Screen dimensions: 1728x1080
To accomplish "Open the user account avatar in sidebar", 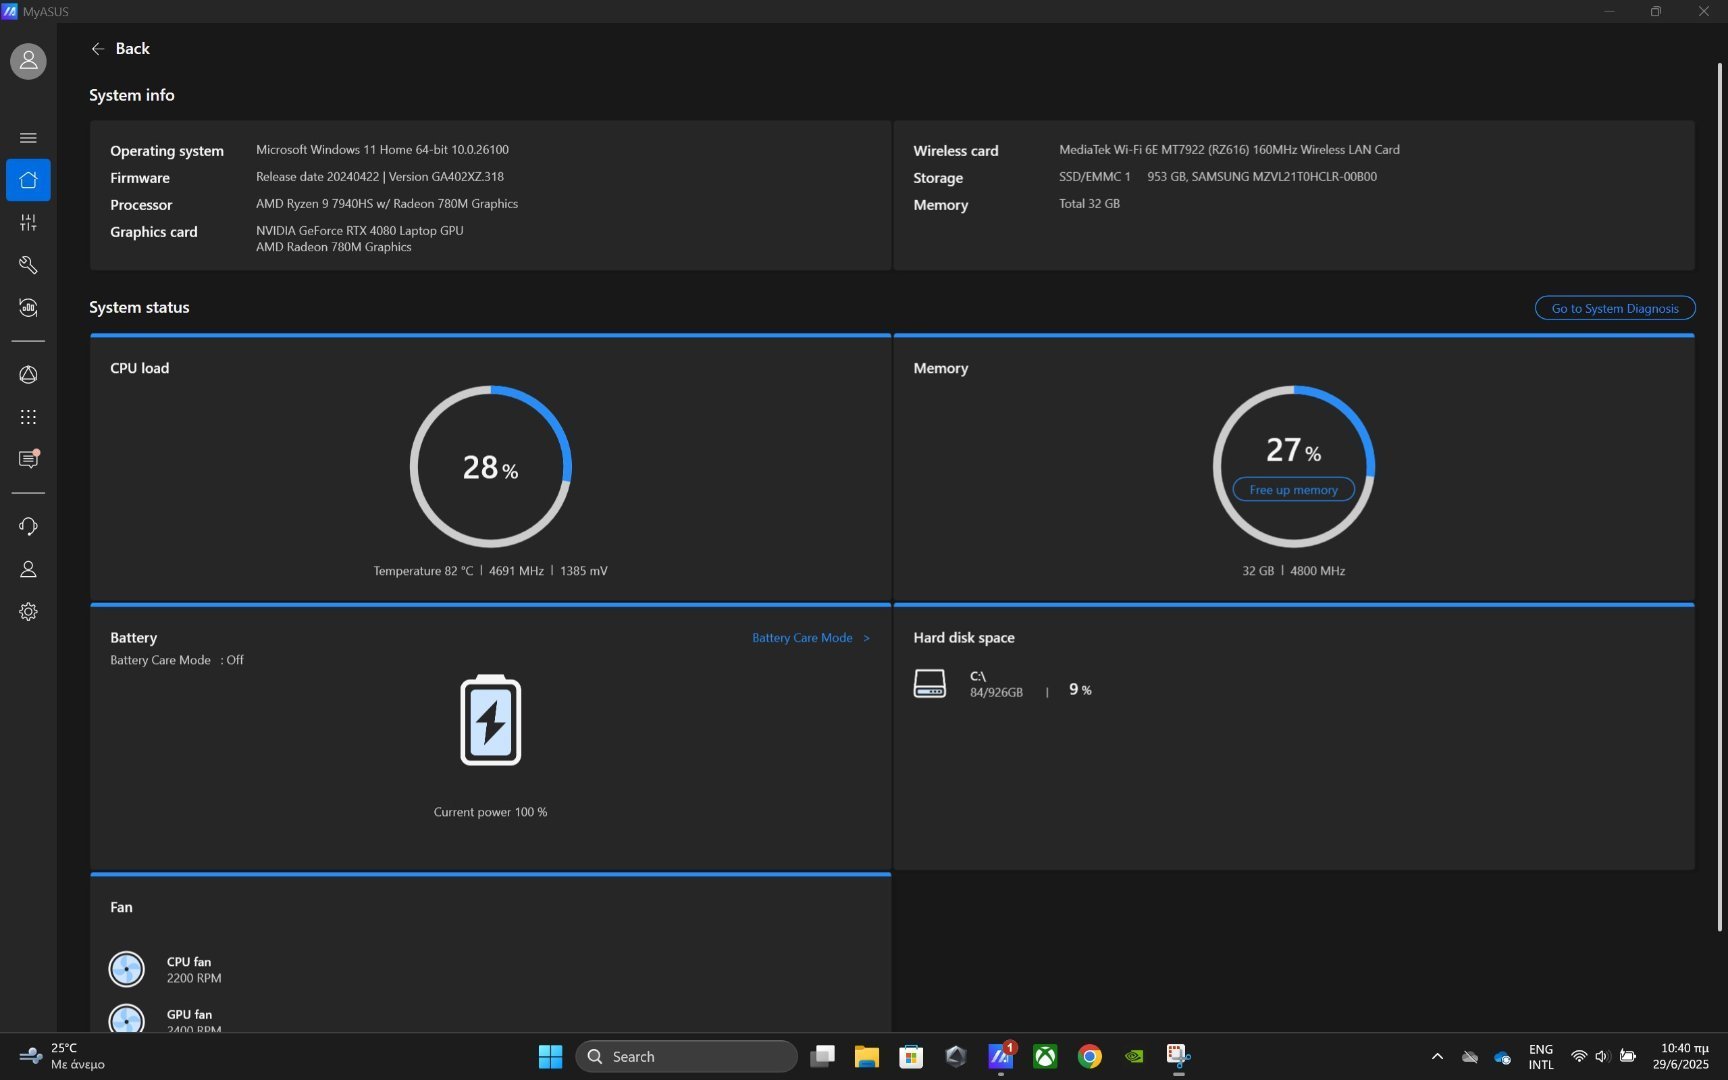I will coord(28,61).
